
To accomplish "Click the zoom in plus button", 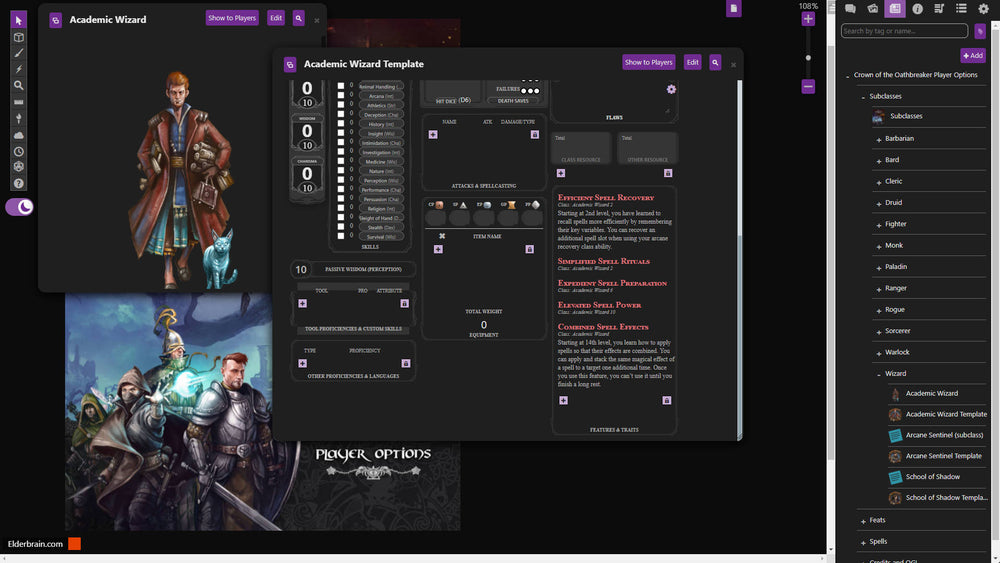I will [808, 19].
